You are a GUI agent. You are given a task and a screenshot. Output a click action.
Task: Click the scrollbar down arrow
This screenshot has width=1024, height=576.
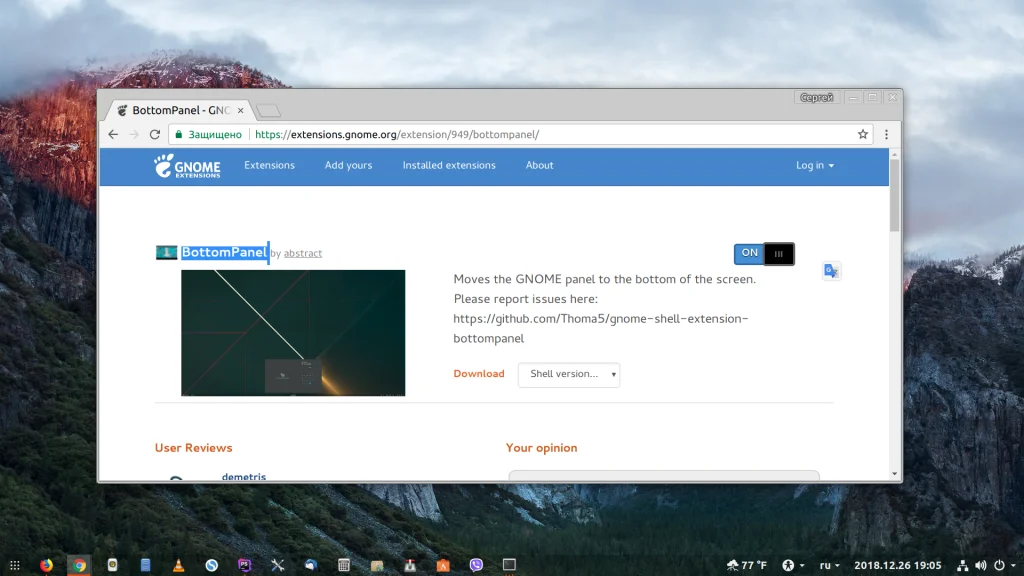click(895, 474)
